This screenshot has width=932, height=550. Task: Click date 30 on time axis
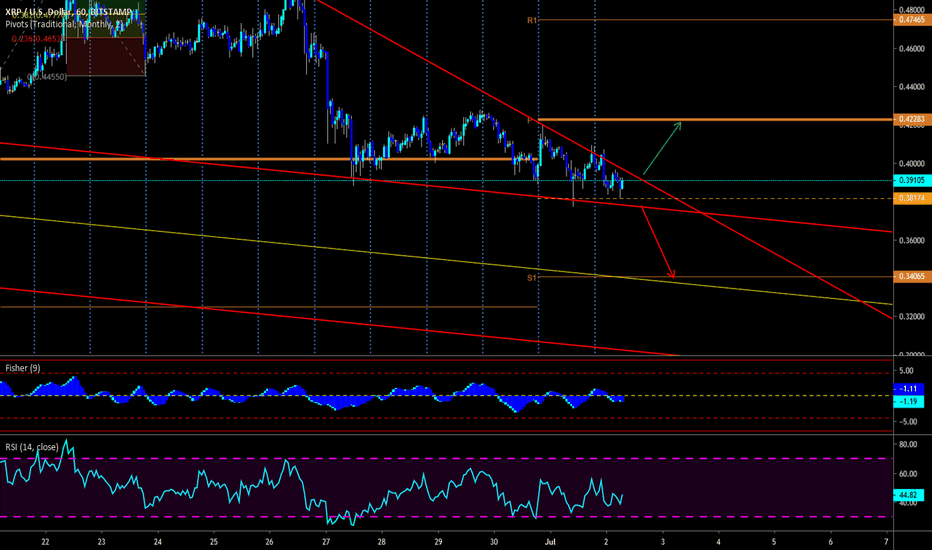pyautogui.click(x=494, y=542)
